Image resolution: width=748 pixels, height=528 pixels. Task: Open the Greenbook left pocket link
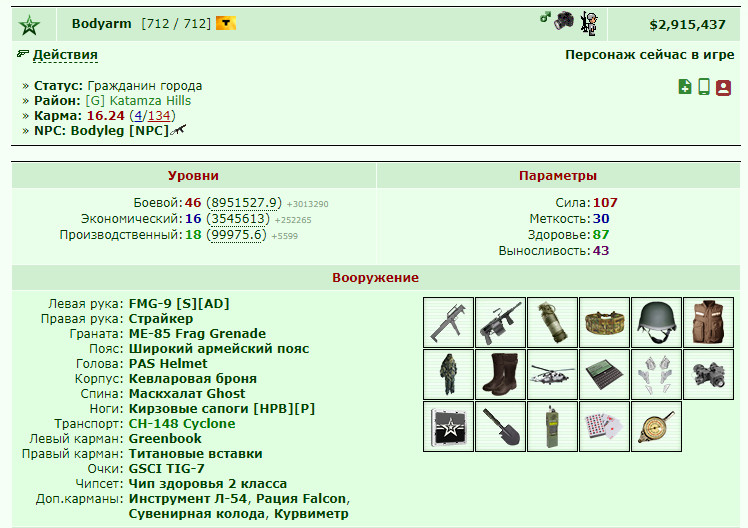pos(165,439)
